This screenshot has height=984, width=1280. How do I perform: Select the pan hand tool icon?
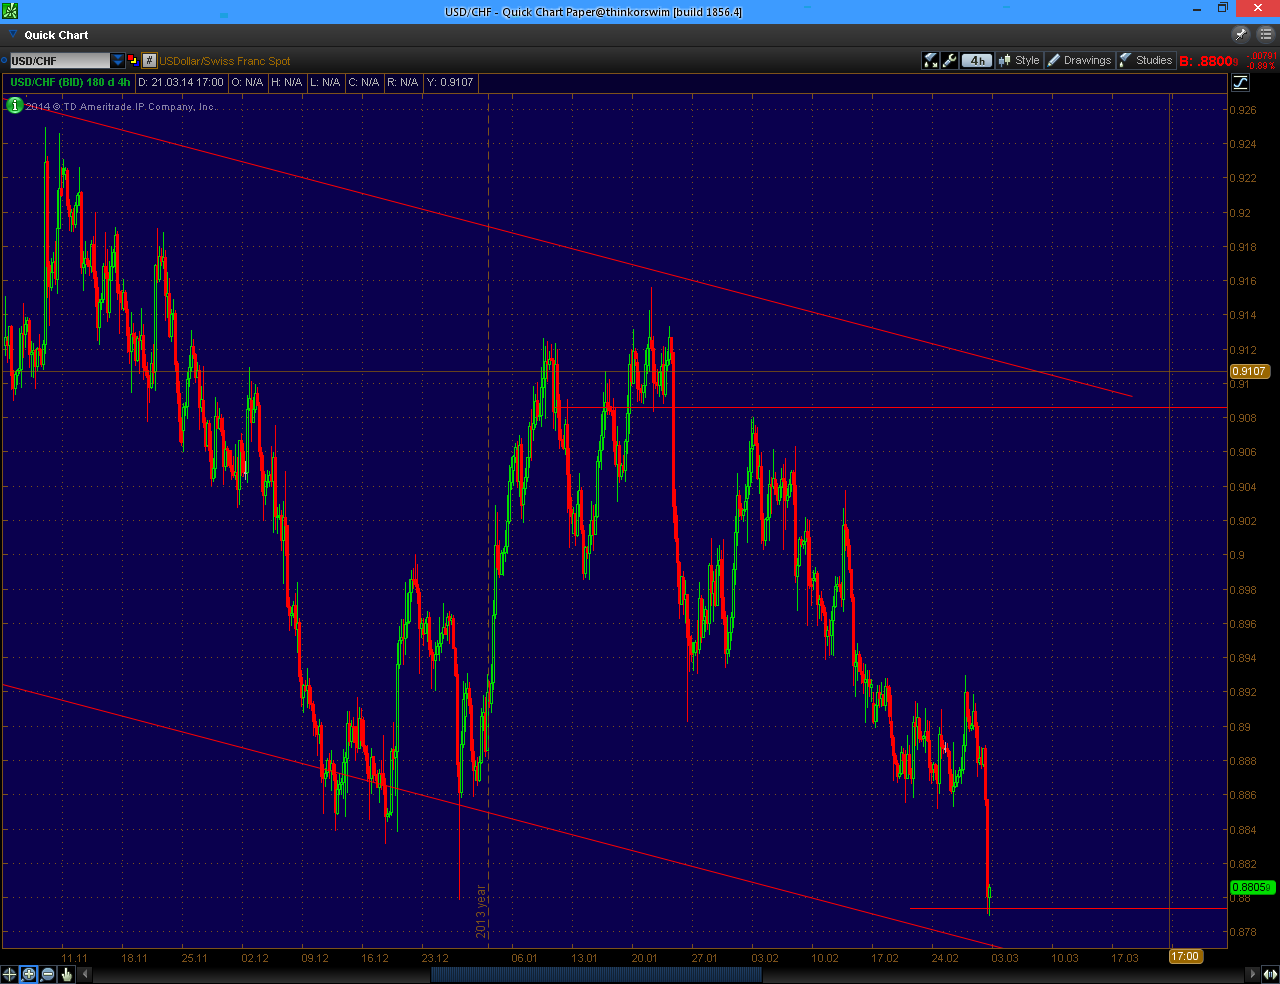[67, 973]
